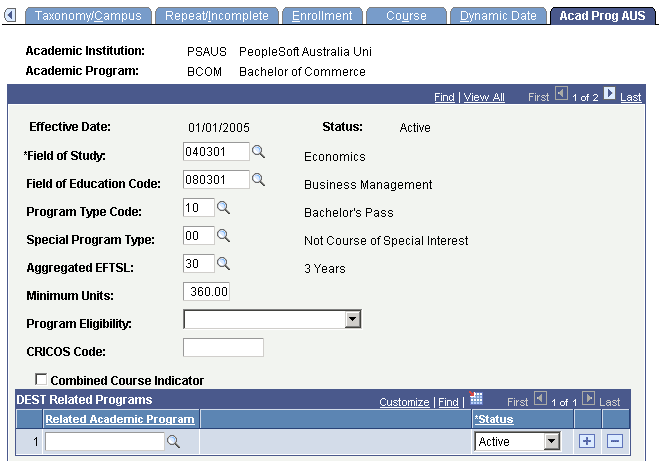The image size is (659, 461).
Task: Click DEST Related Programs previous row arrow
Action: 540,398
